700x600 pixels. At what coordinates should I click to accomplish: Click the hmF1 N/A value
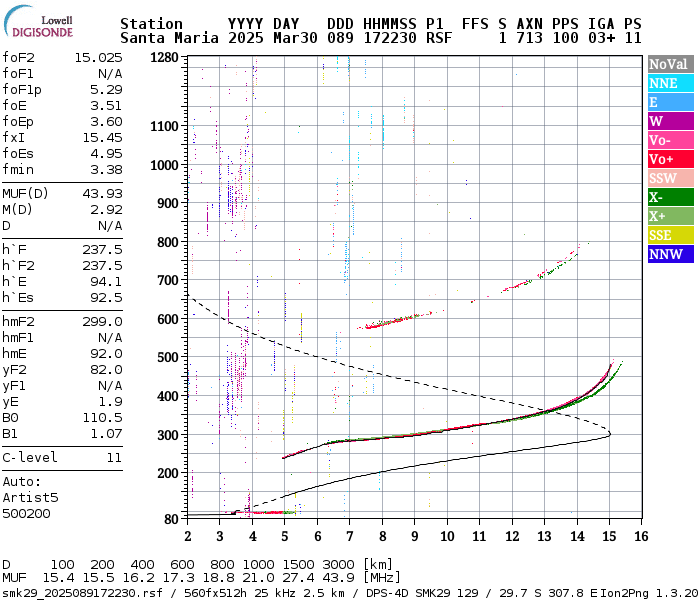tap(110, 338)
